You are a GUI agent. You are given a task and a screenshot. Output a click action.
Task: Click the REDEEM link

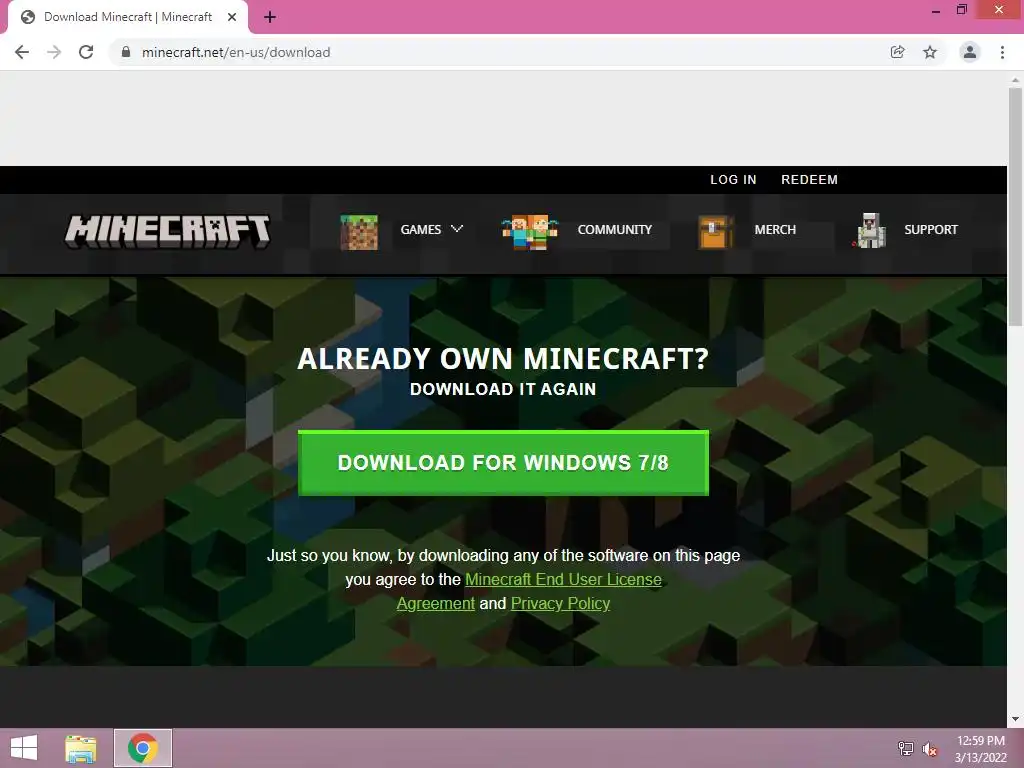(809, 180)
